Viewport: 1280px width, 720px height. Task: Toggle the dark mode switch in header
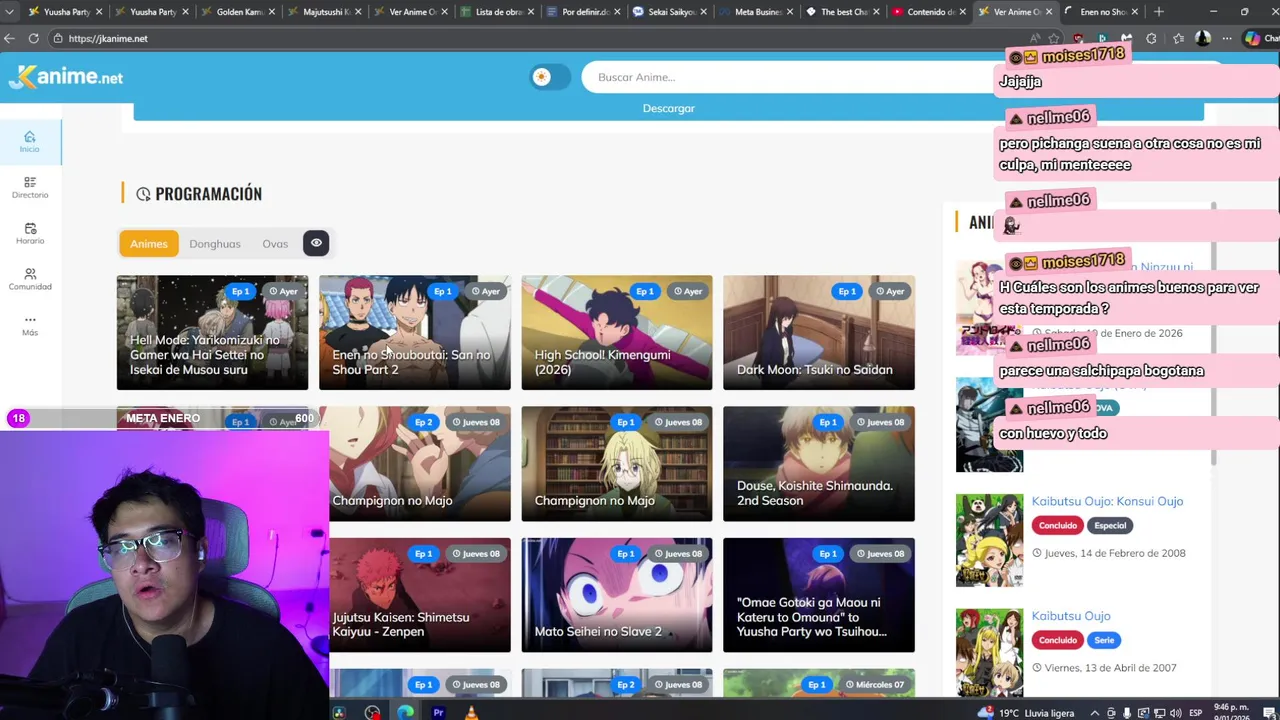click(549, 77)
